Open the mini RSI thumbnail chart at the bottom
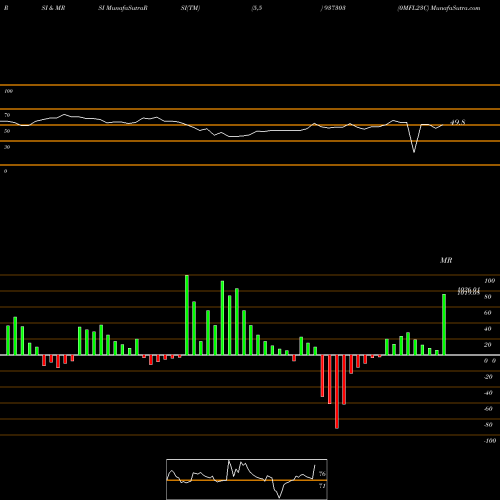This screenshot has height=500, width=500. coord(247,479)
